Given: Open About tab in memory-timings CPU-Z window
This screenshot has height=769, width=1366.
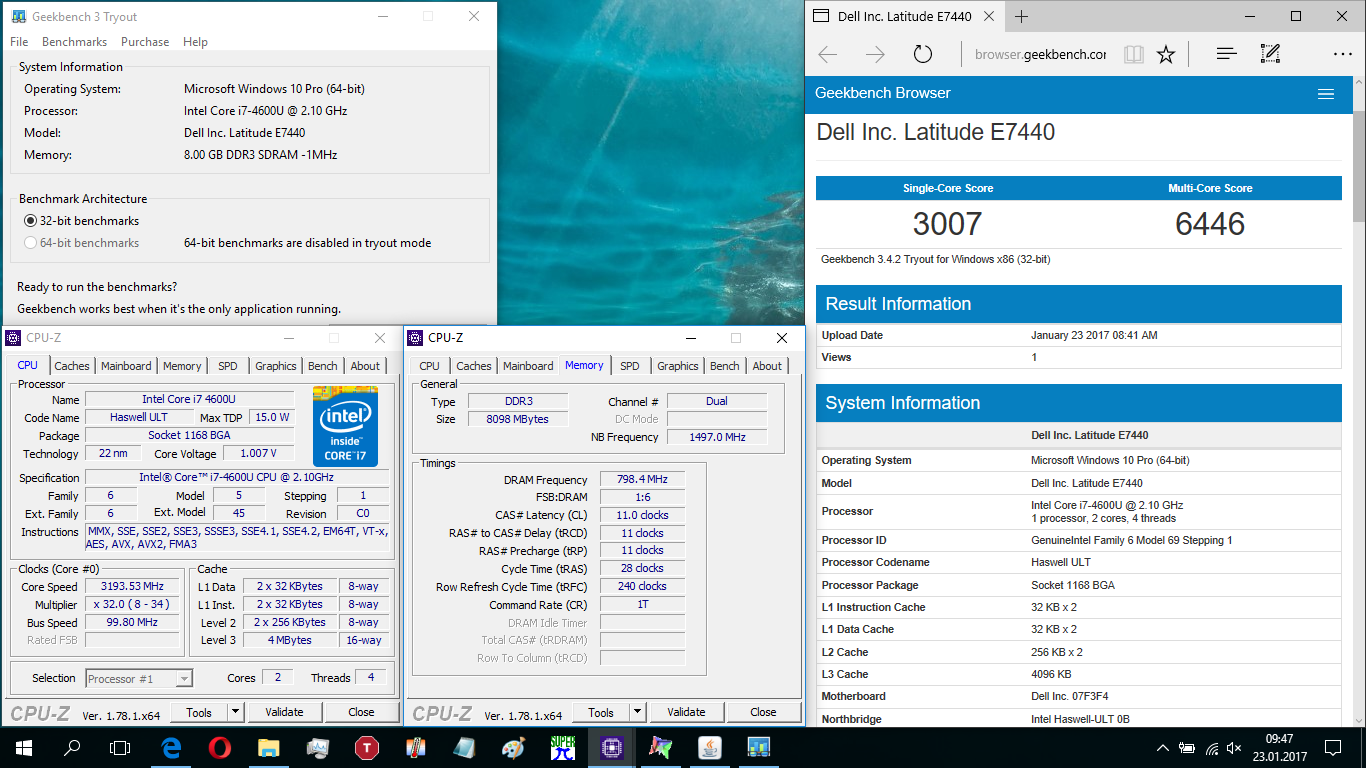Looking at the screenshot, I should pyautogui.click(x=767, y=366).
